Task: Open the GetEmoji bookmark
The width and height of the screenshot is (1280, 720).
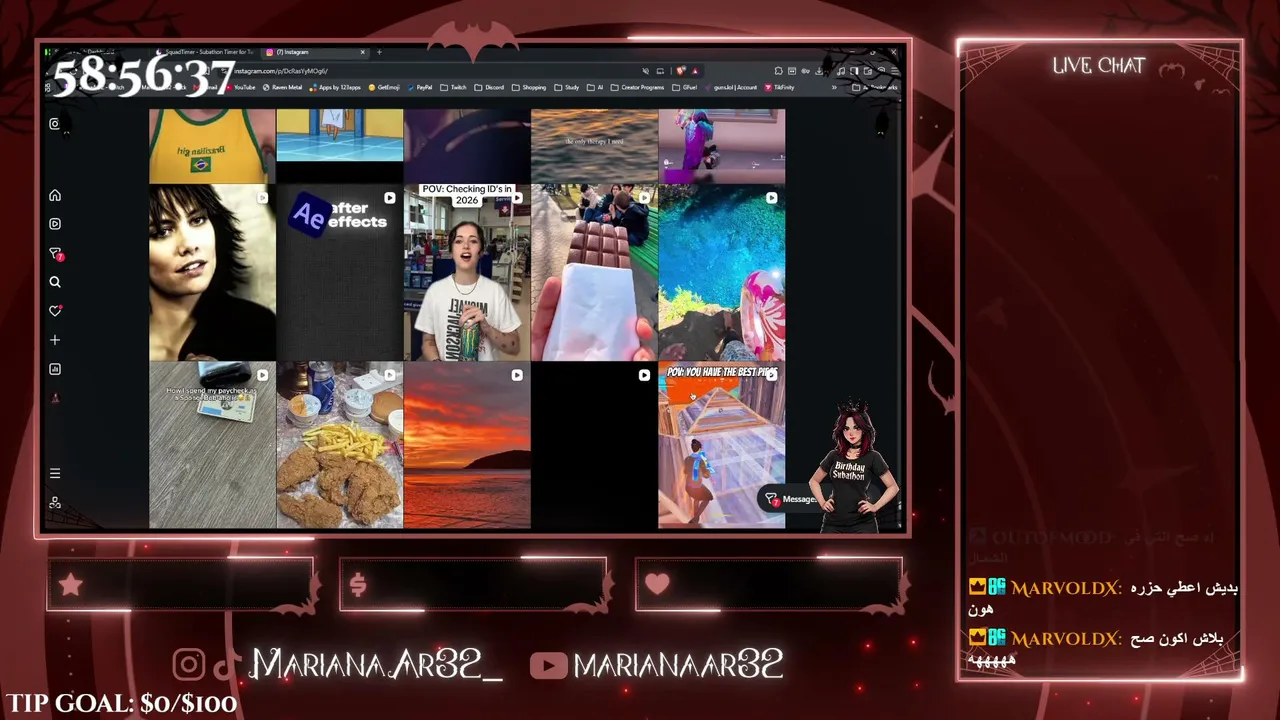Action: click(385, 88)
